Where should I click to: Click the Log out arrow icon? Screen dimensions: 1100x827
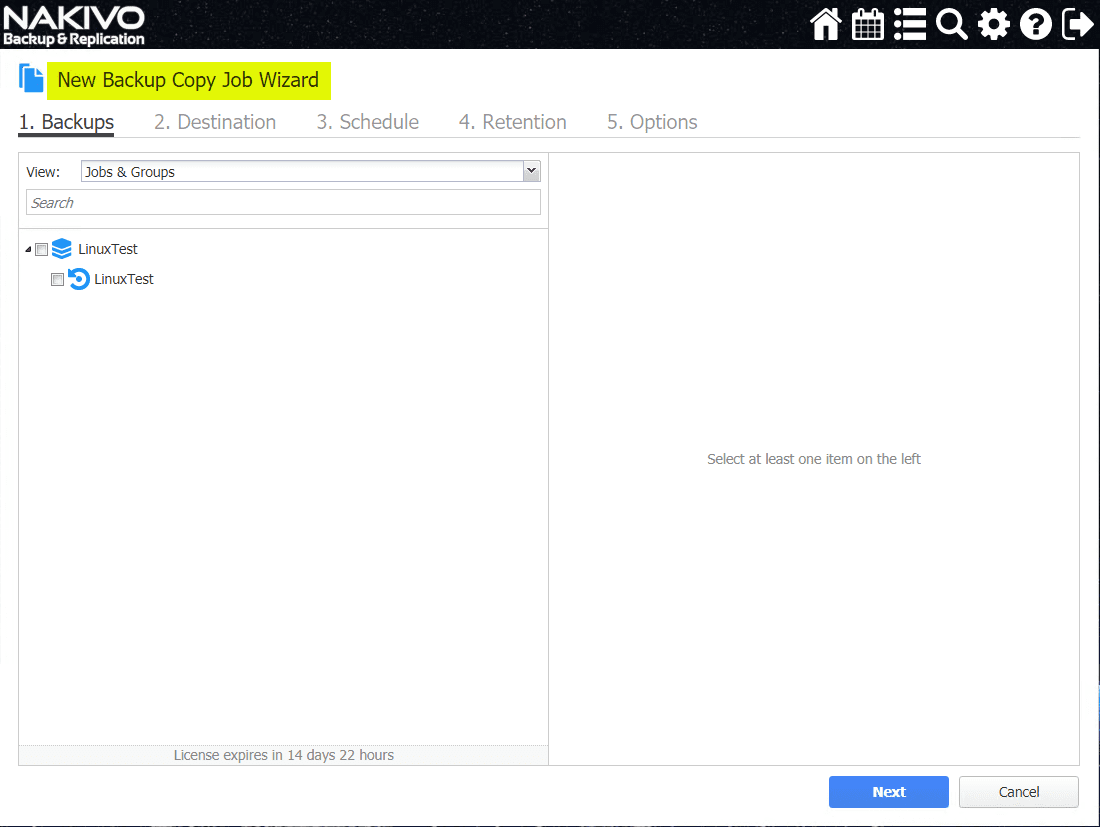pyautogui.click(x=1078, y=24)
